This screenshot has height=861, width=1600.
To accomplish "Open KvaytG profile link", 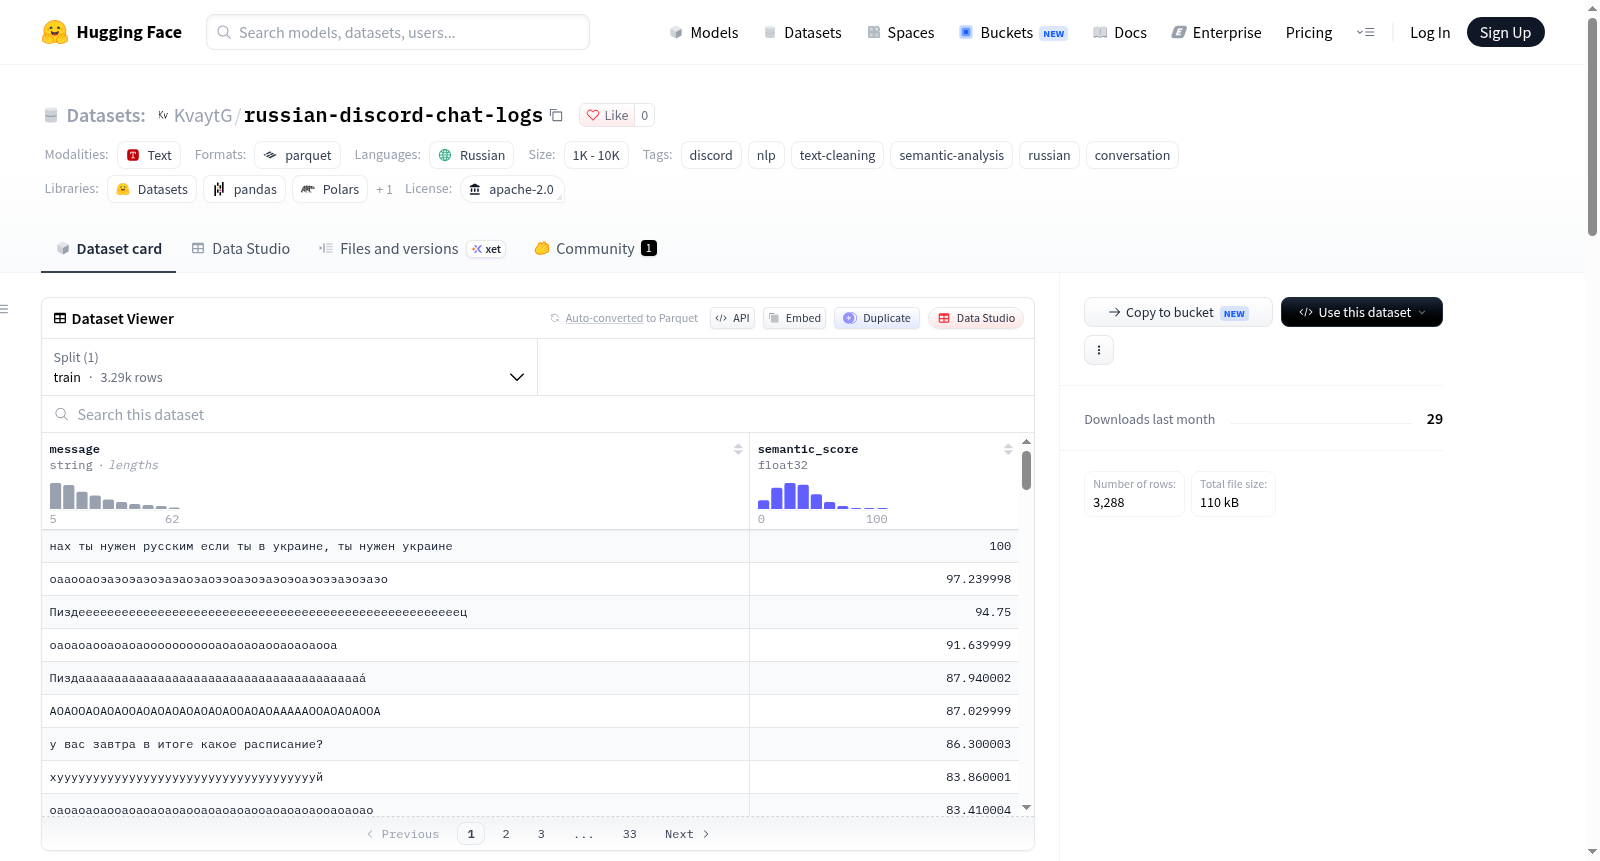I will pyautogui.click(x=203, y=115).
